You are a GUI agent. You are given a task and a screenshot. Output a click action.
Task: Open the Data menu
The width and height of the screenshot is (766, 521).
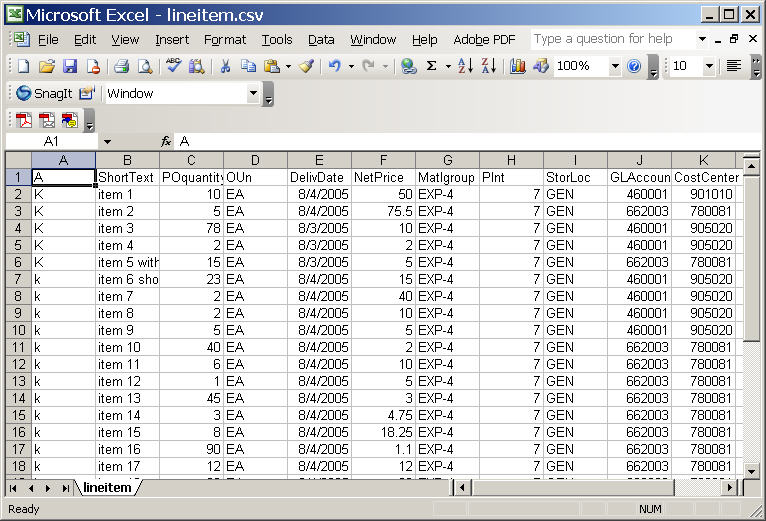click(x=321, y=39)
